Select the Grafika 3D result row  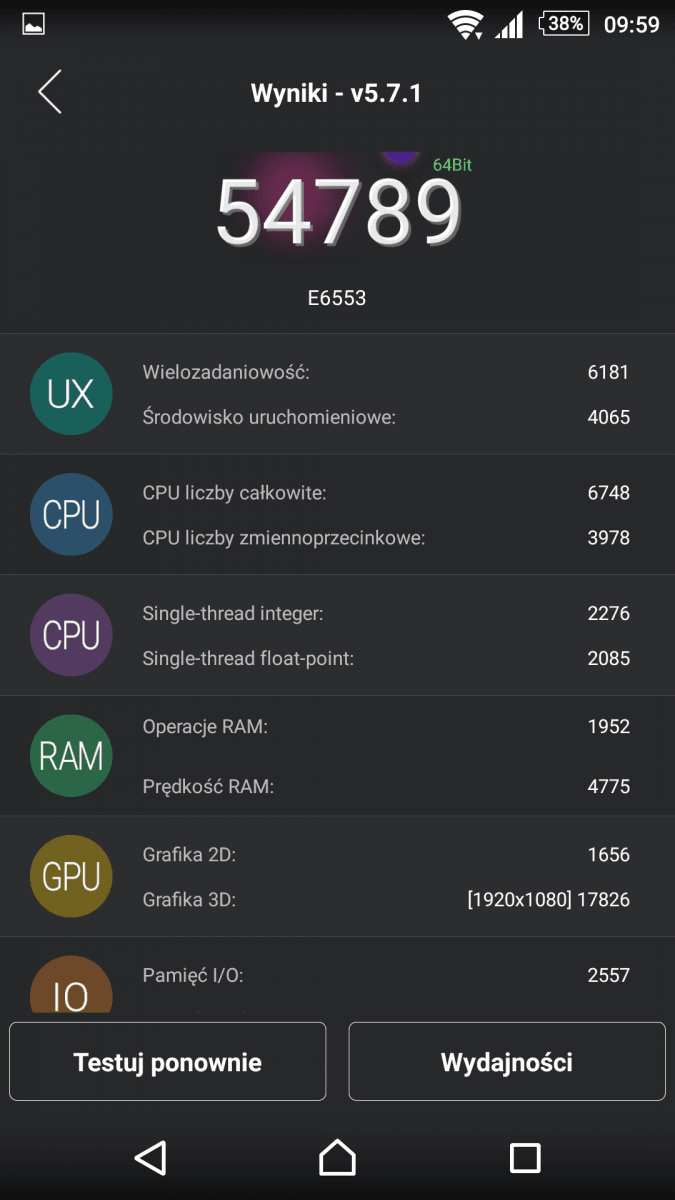[386, 900]
